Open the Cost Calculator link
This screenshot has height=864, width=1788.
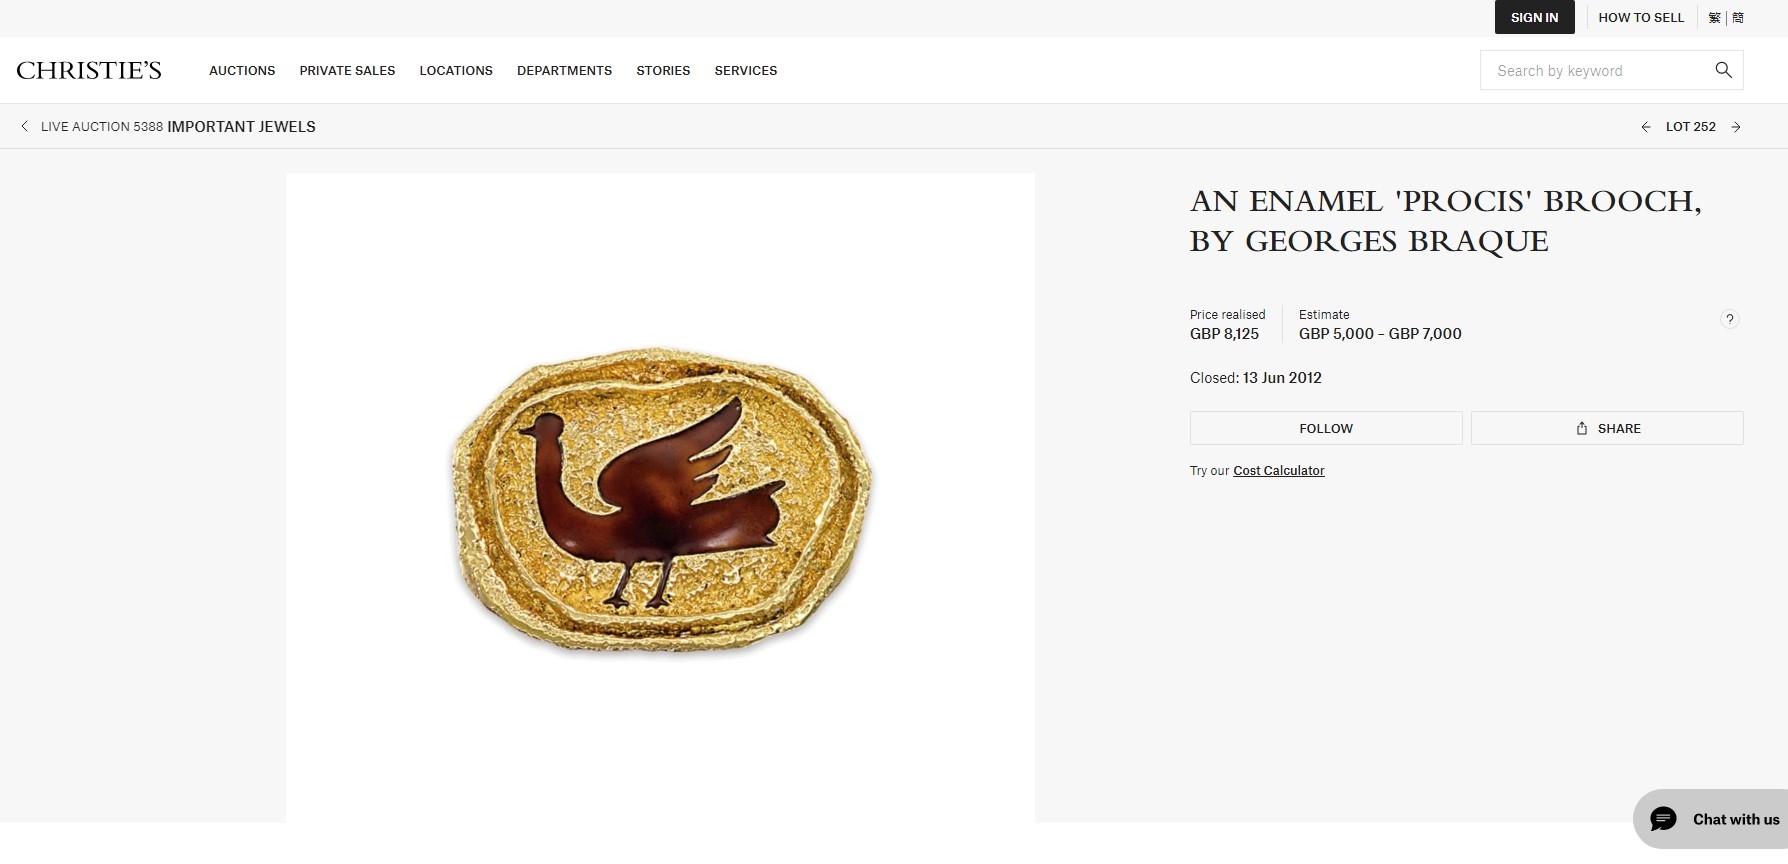[x=1279, y=471]
